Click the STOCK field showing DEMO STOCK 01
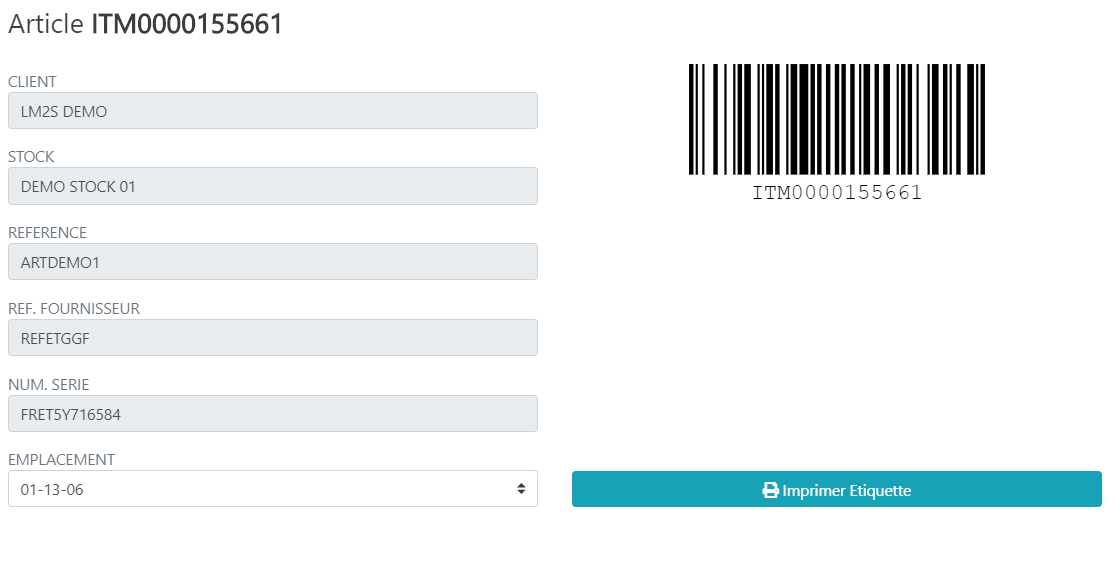The image size is (1115, 574). point(272,186)
